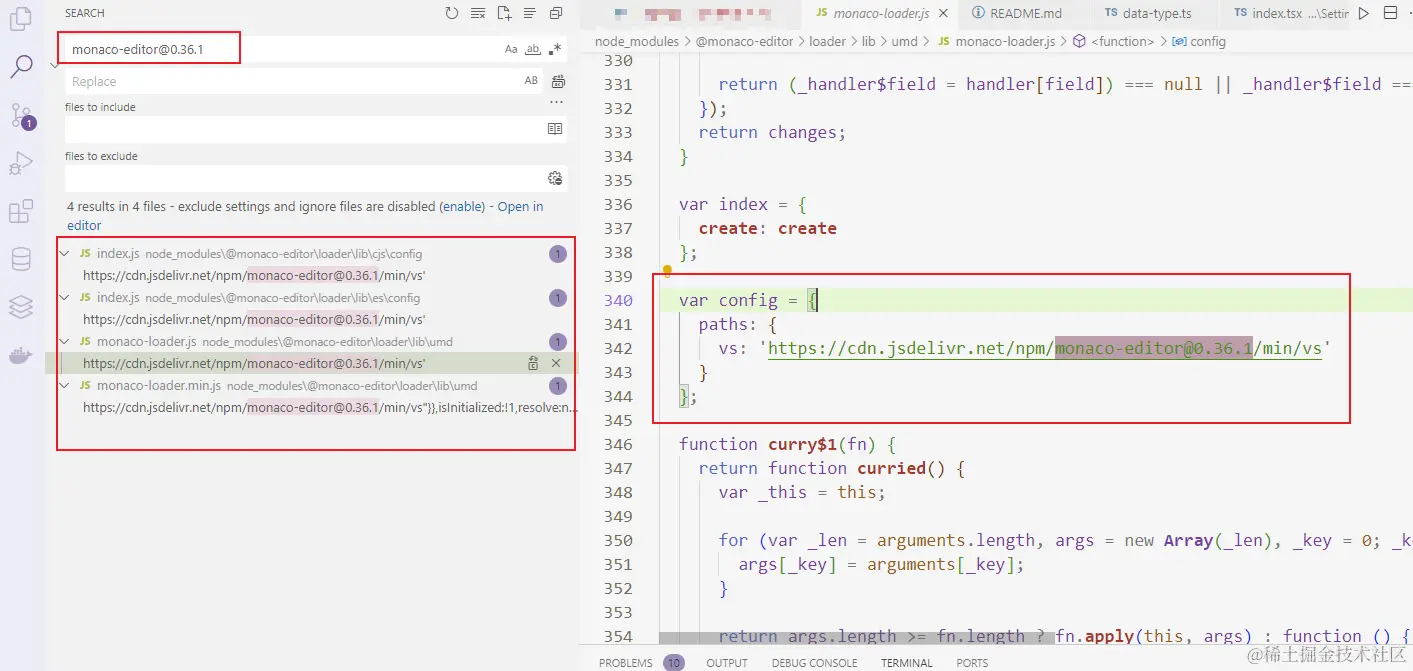The height and width of the screenshot is (671, 1413).
Task: Open the PORTS panel tab
Action: tap(972, 662)
